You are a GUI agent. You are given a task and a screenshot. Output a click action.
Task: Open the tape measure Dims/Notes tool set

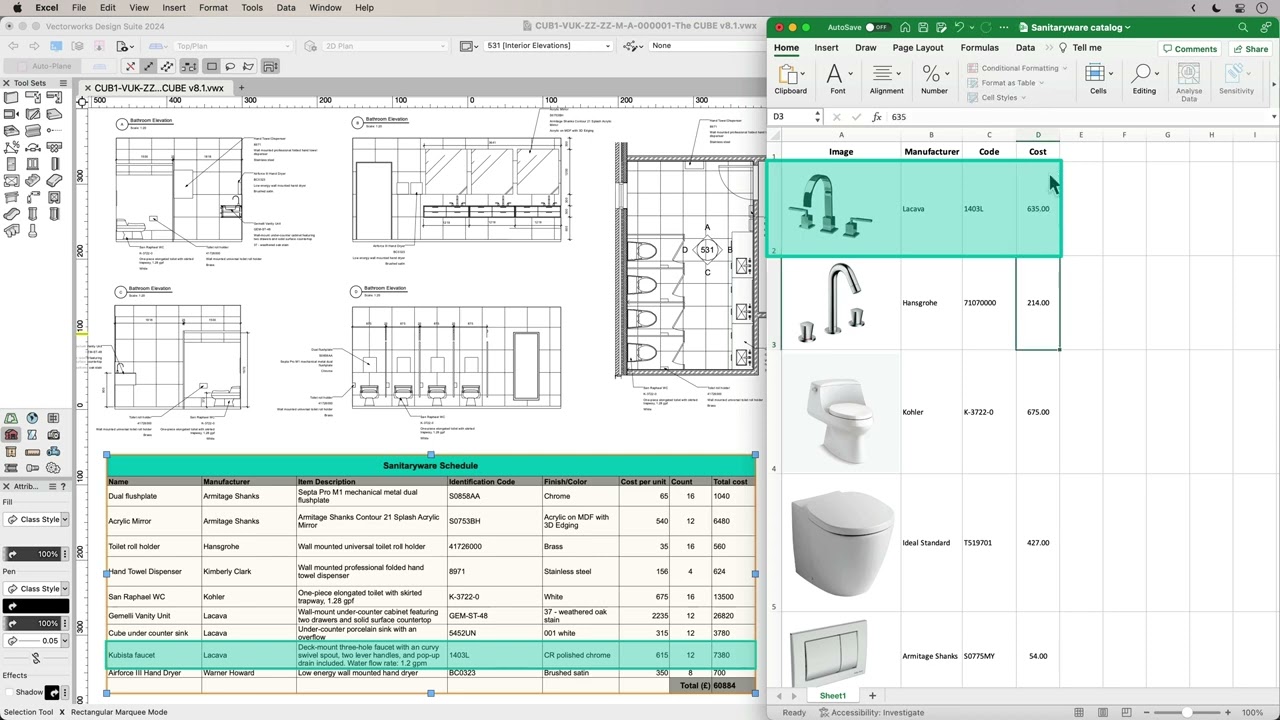coord(33,452)
